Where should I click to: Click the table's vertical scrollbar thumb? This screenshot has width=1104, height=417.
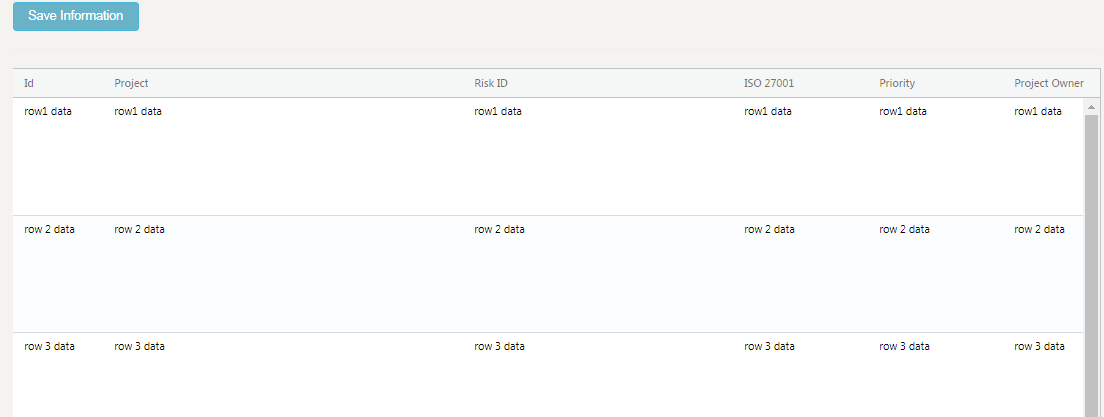1091,260
